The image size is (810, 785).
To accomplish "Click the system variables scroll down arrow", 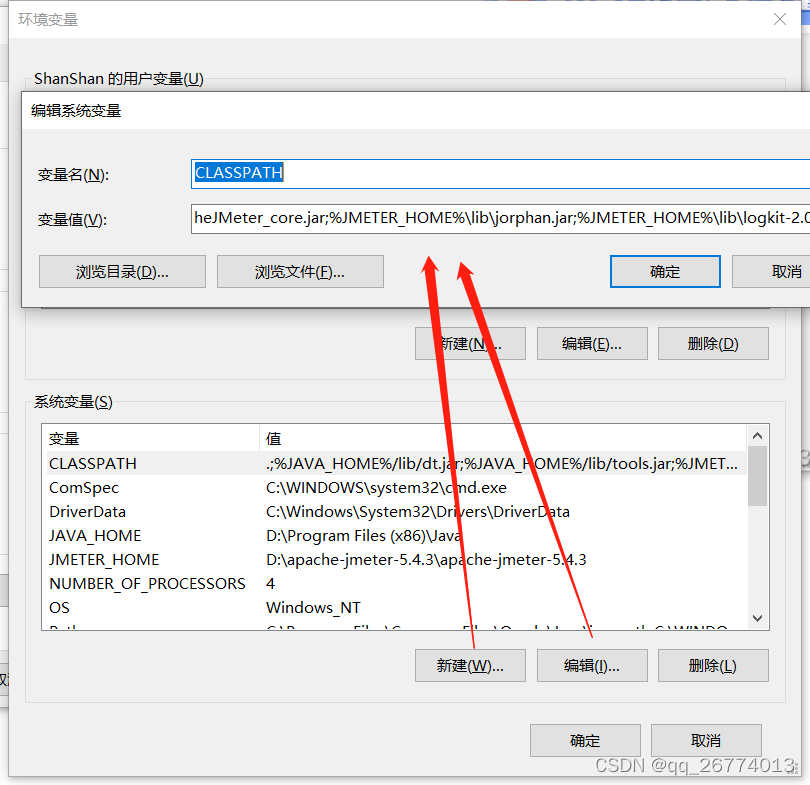I will tap(757, 618).
